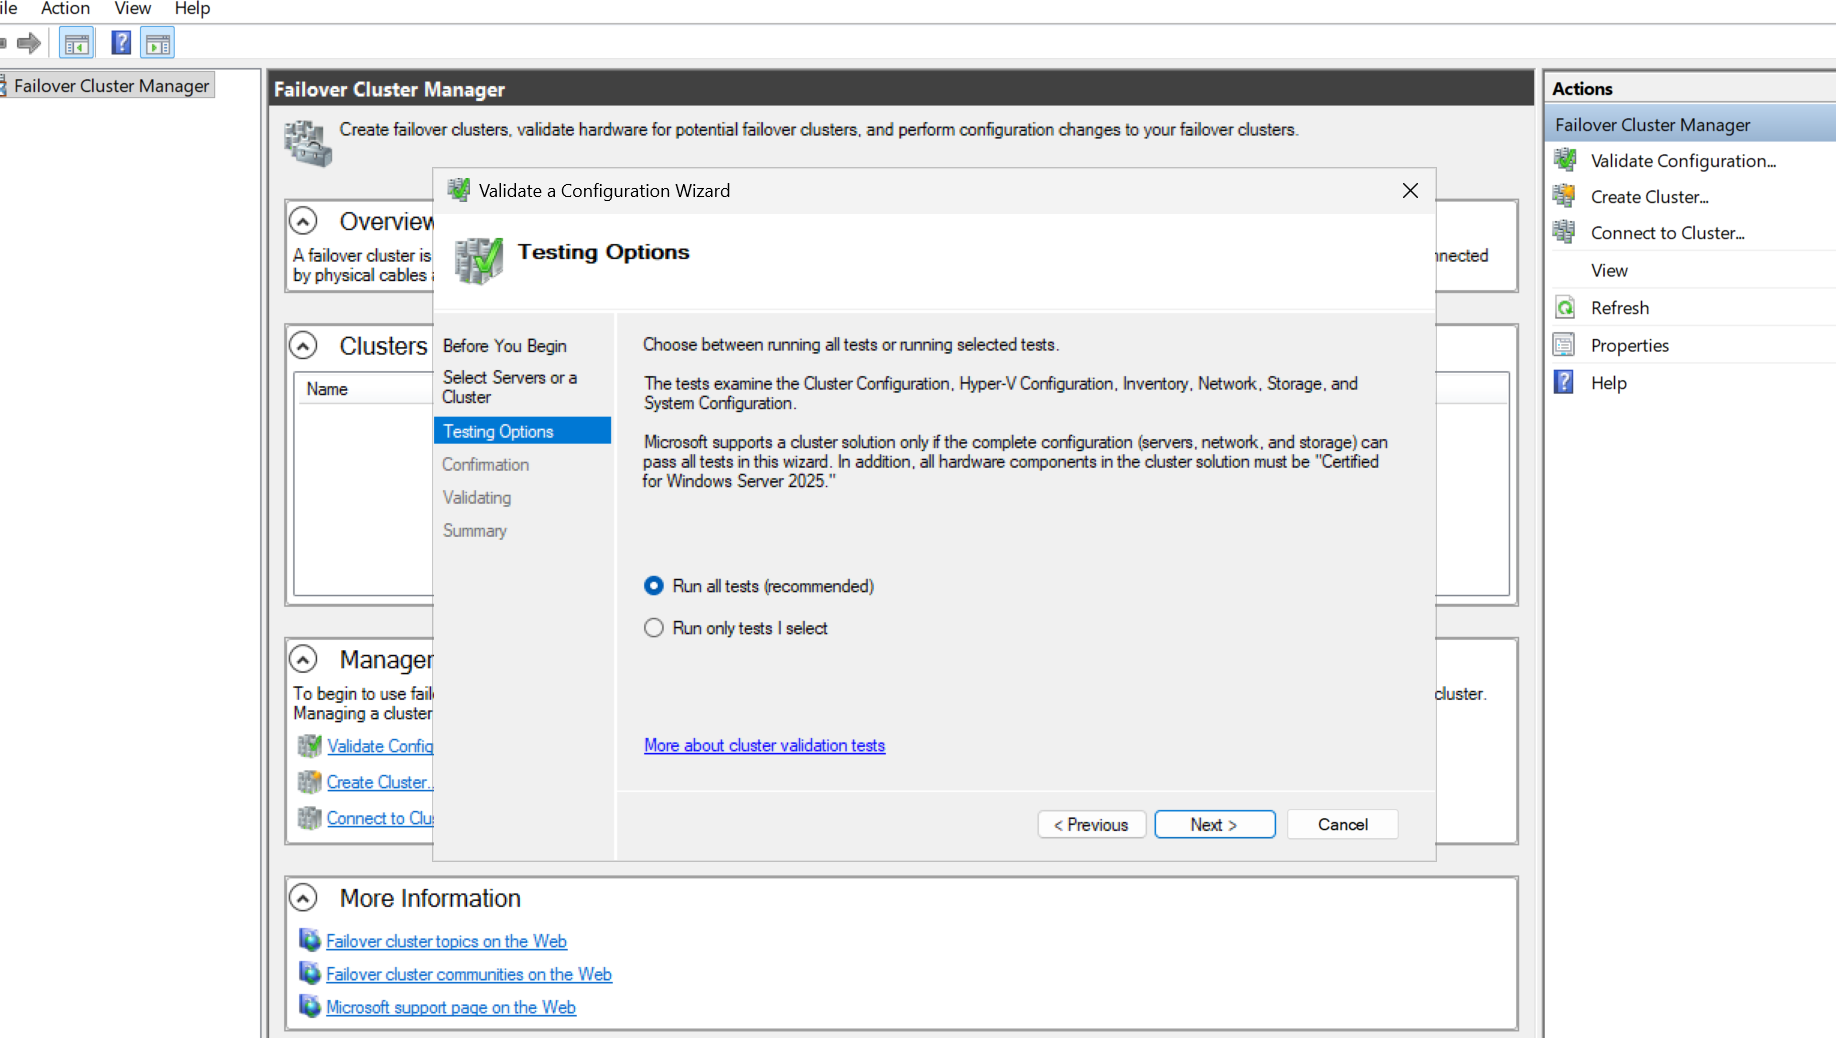The height and width of the screenshot is (1038, 1836).
Task: Go to Before You Begin wizard step
Action: [505, 346]
